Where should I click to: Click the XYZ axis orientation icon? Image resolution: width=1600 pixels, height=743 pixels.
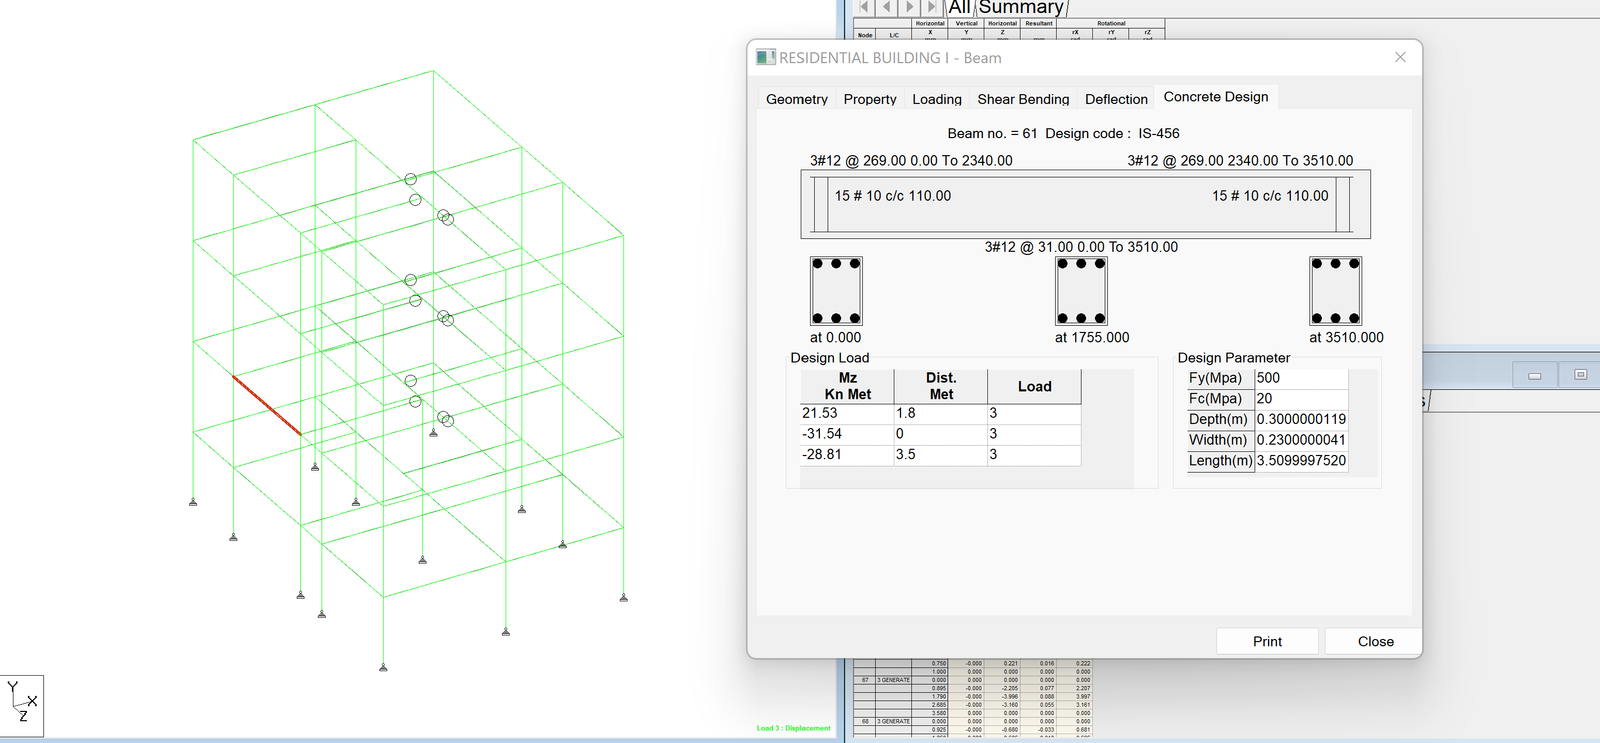pos(22,706)
